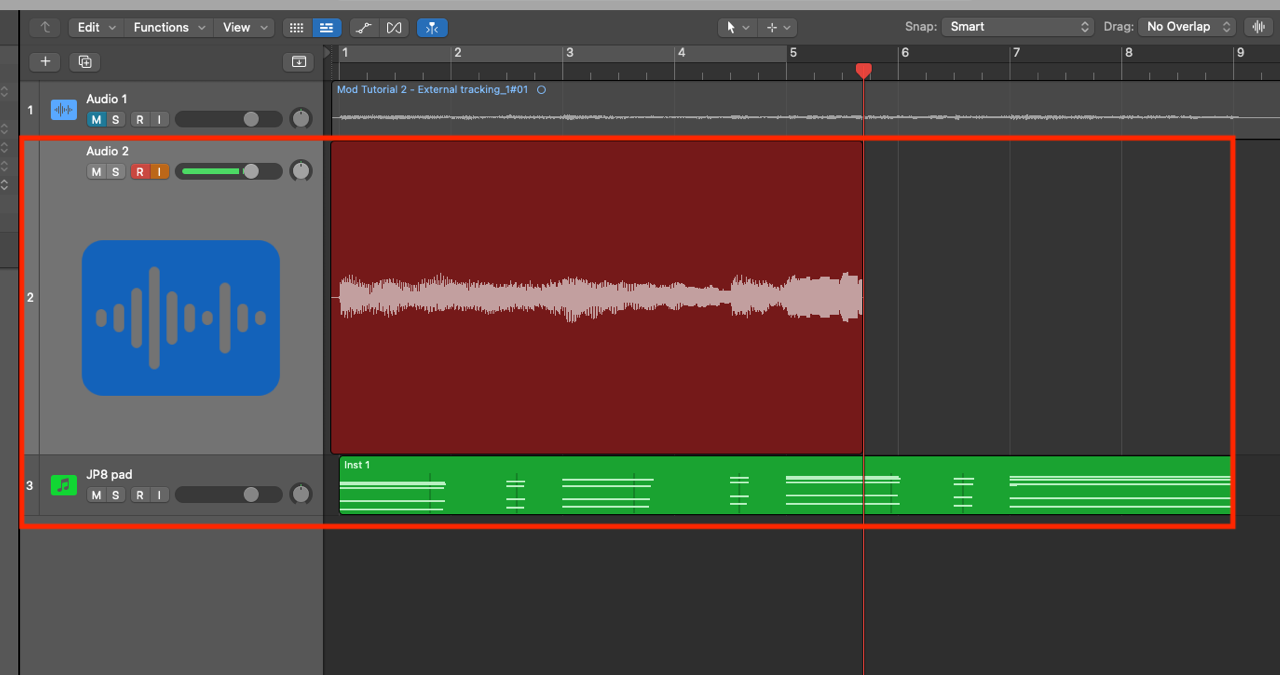The height and width of the screenshot is (675, 1280).
Task: Solo the Audio 1 track
Action: point(115,119)
